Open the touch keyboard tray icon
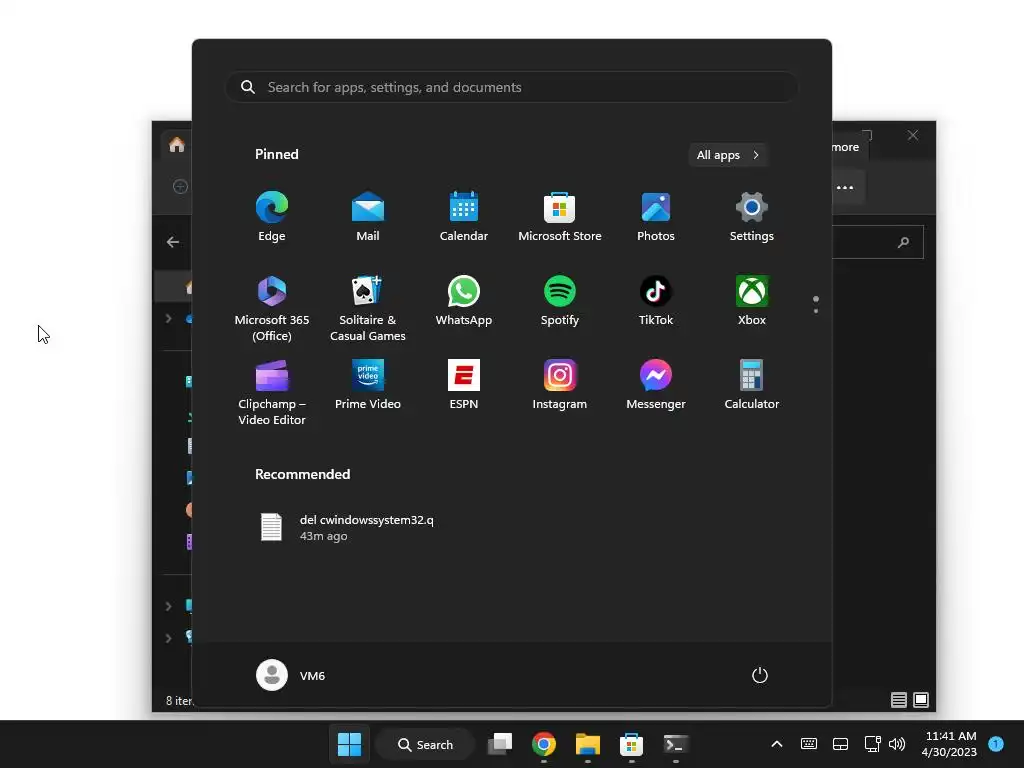Screen dimensions: 1024x768 click(808, 744)
